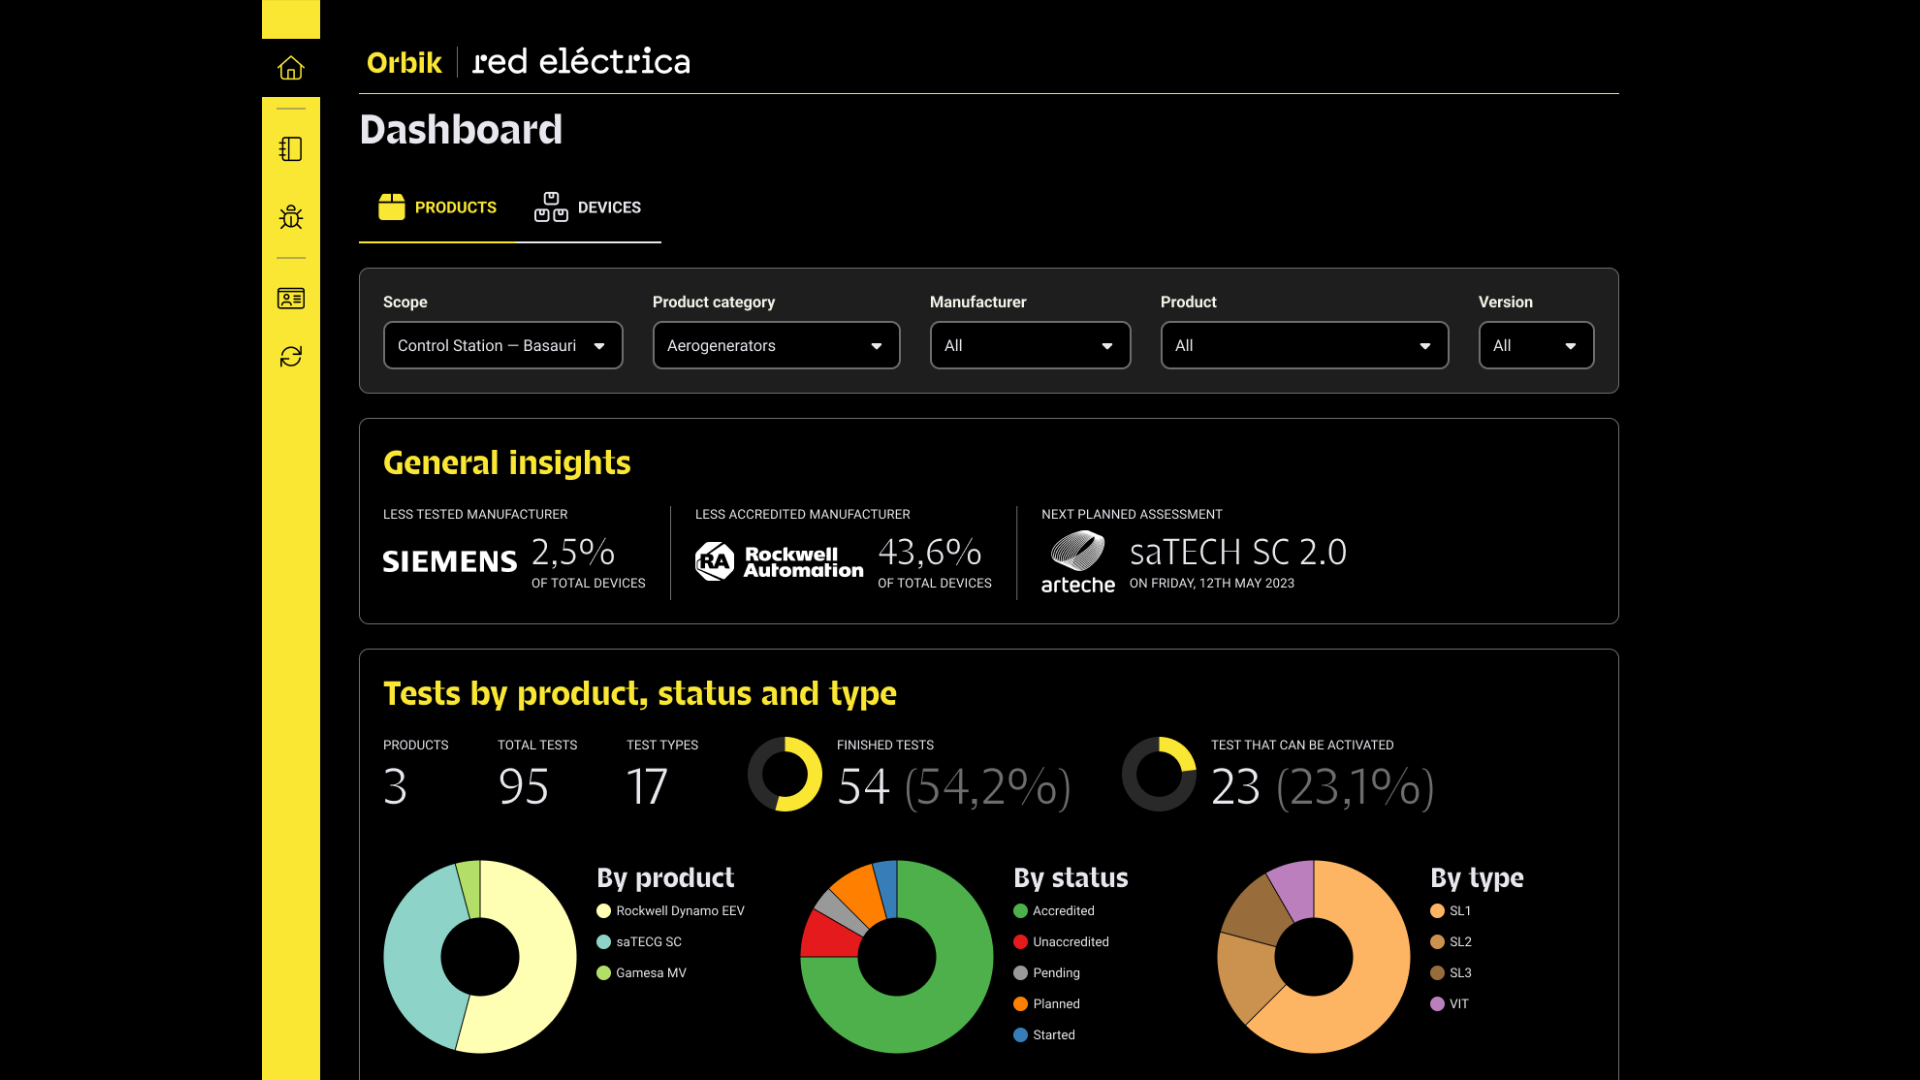Image resolution: width=1920 pixels, height=1080 pixels.
Task: Toggle the Accredited legend entry
Action: 1063,911
